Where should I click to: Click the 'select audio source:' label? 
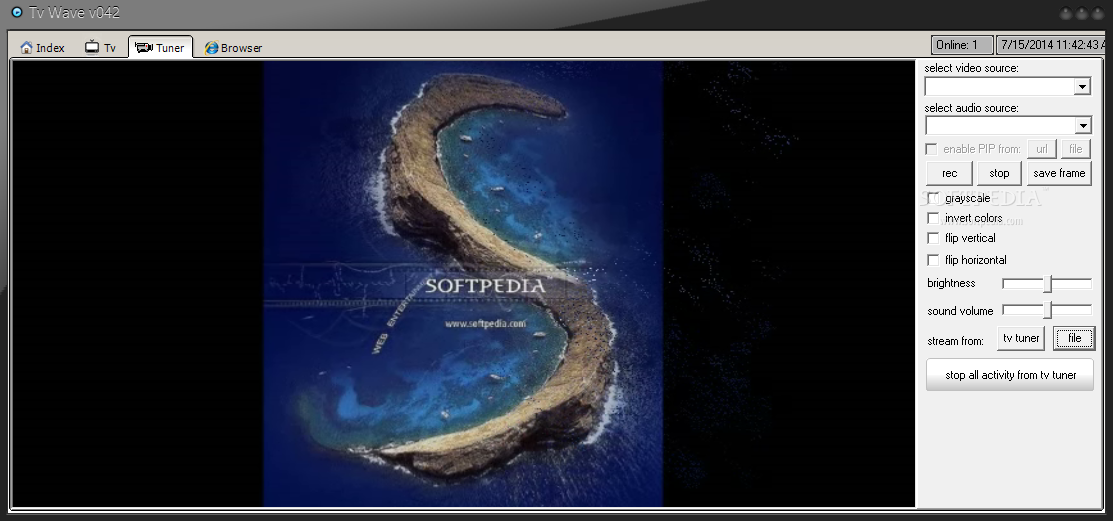tap(971, 108)
